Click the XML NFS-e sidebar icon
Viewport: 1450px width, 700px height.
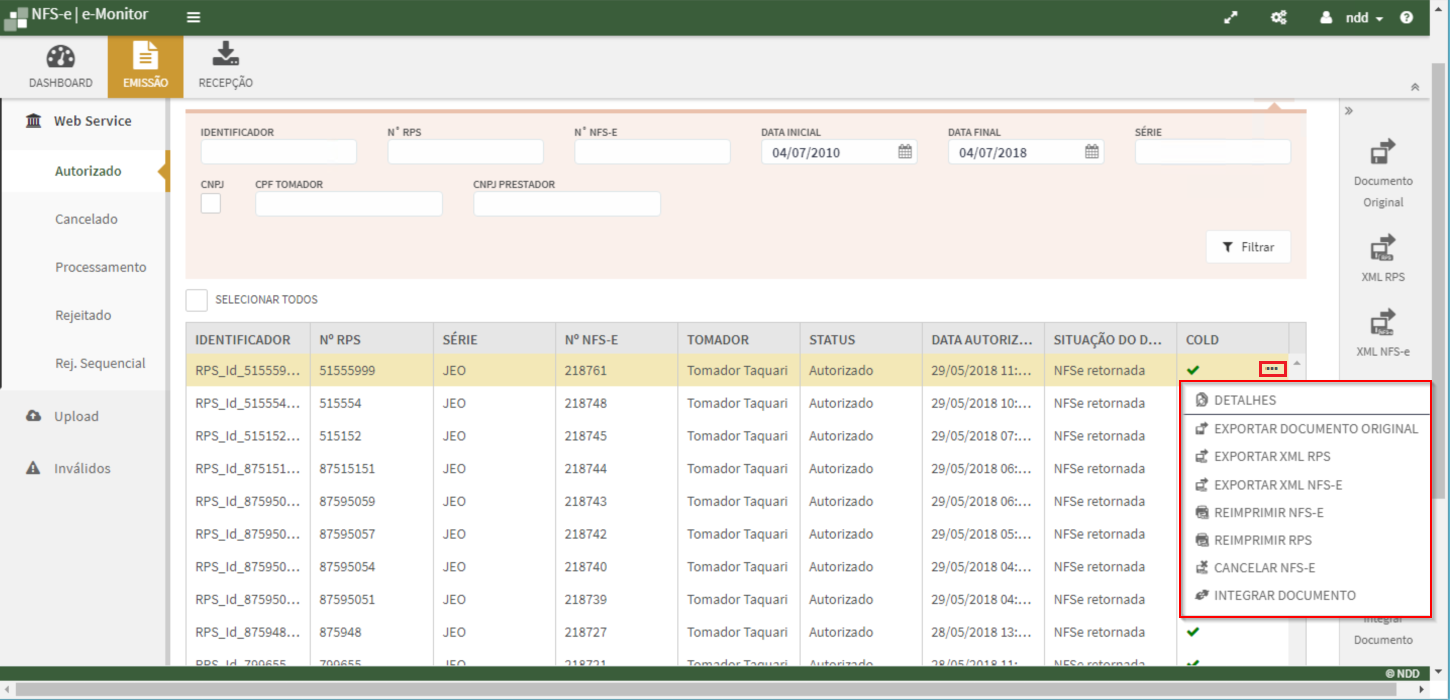(x=1383, y=322)
